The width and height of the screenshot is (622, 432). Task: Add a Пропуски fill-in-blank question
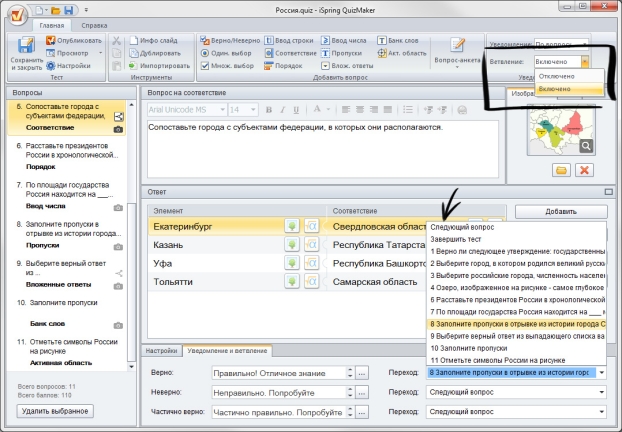[341, 53]
